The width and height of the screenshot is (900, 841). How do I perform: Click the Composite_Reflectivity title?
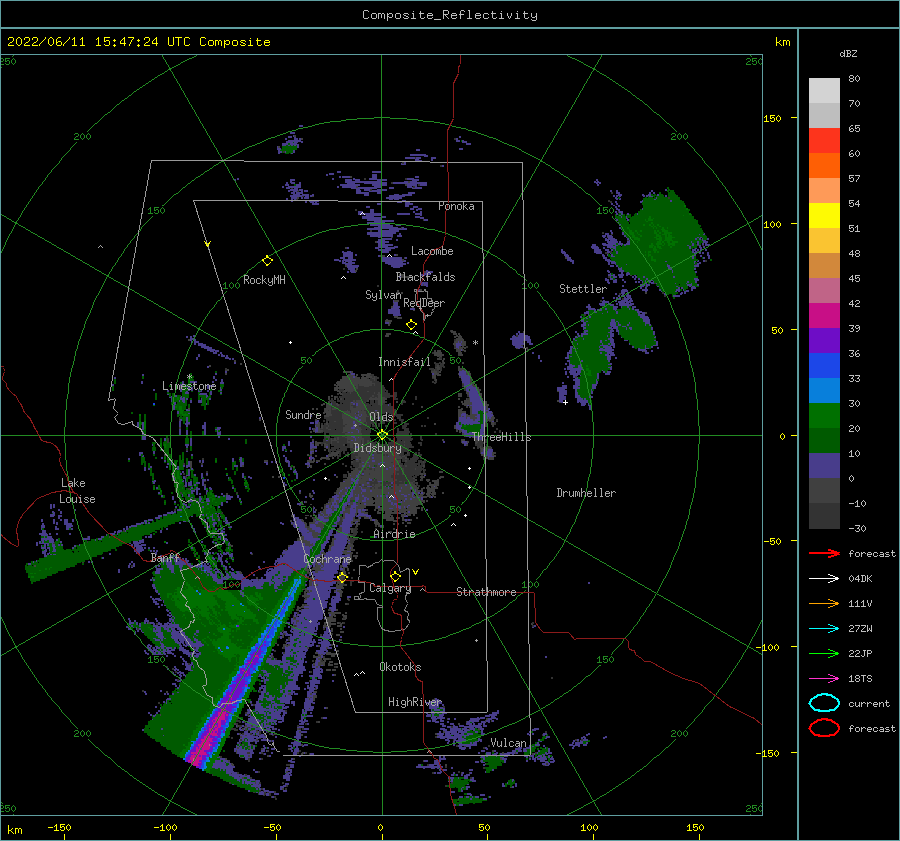point(450,15)
